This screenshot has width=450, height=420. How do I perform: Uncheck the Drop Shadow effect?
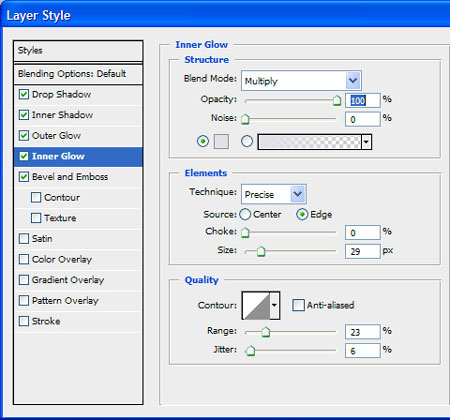pyautogui.click(x=24, y=94)
